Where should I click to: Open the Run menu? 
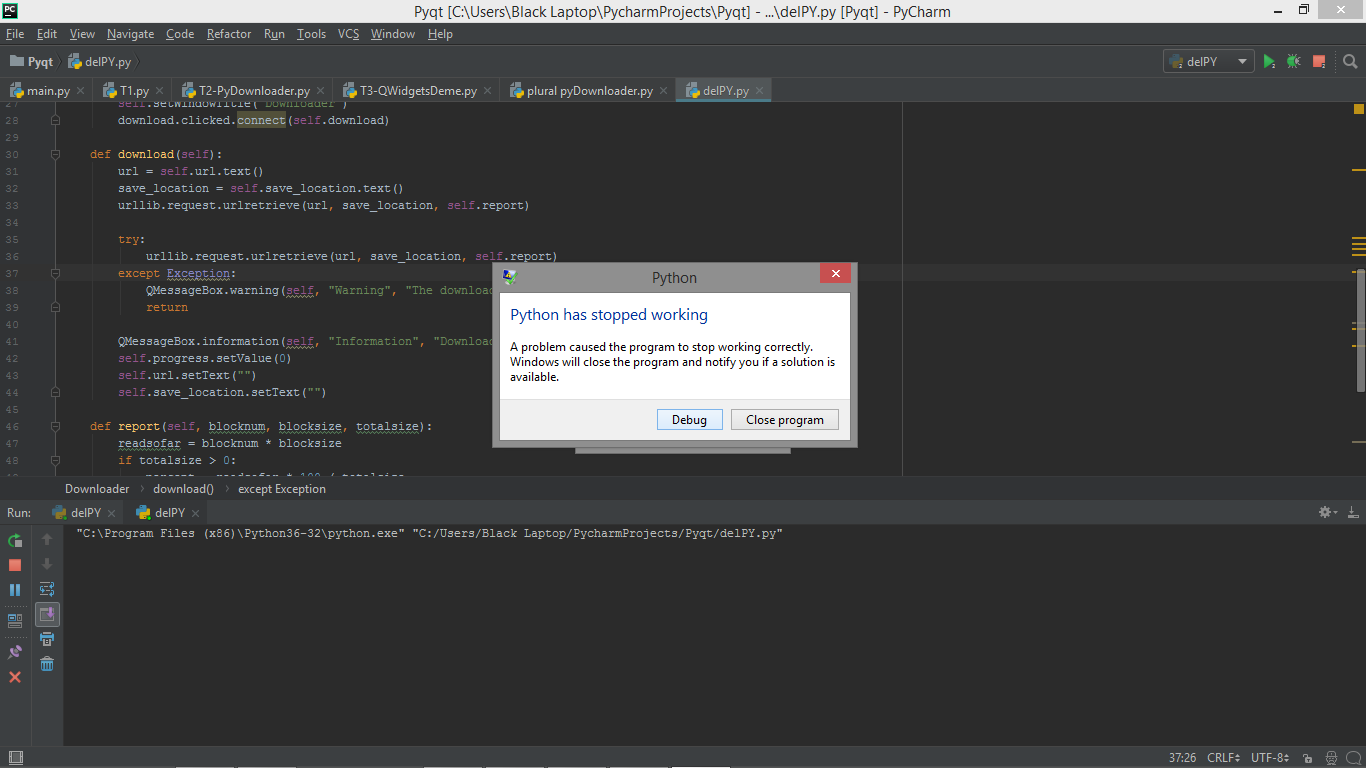tap(274, 34)
